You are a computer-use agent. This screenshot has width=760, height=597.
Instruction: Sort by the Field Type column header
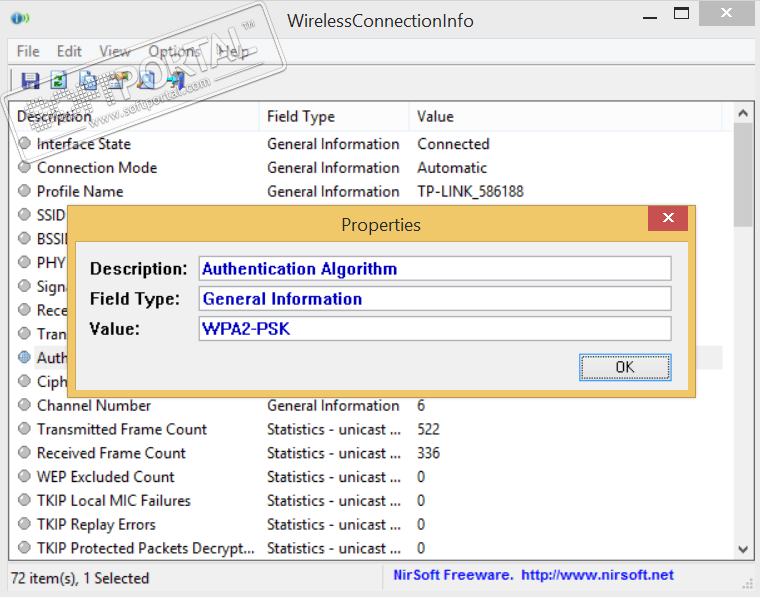tap(334, 116)
